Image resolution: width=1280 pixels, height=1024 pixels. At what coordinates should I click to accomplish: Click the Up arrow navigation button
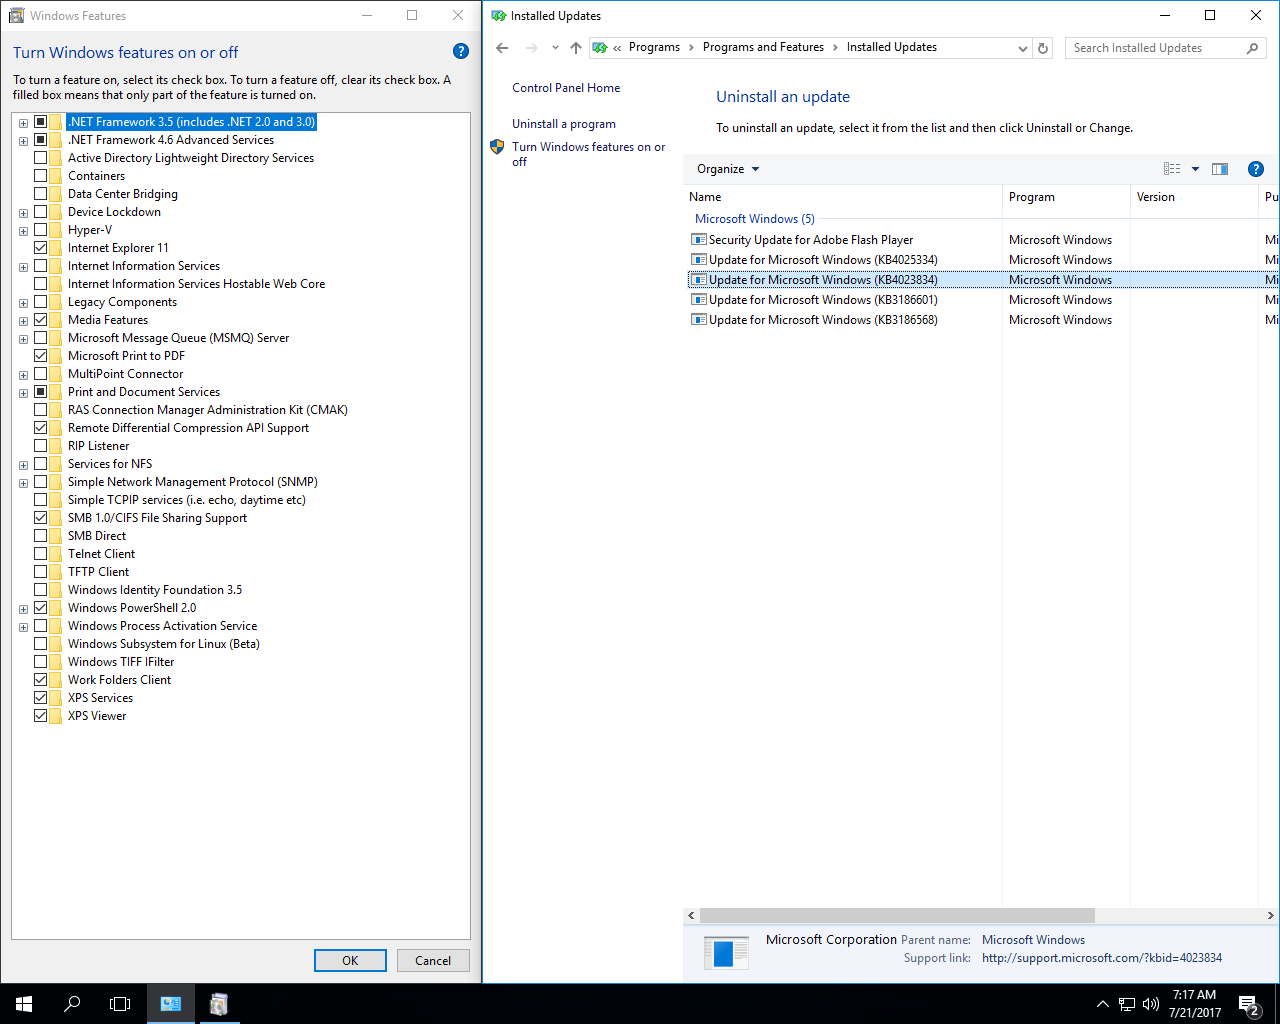[x=576, y=48]
